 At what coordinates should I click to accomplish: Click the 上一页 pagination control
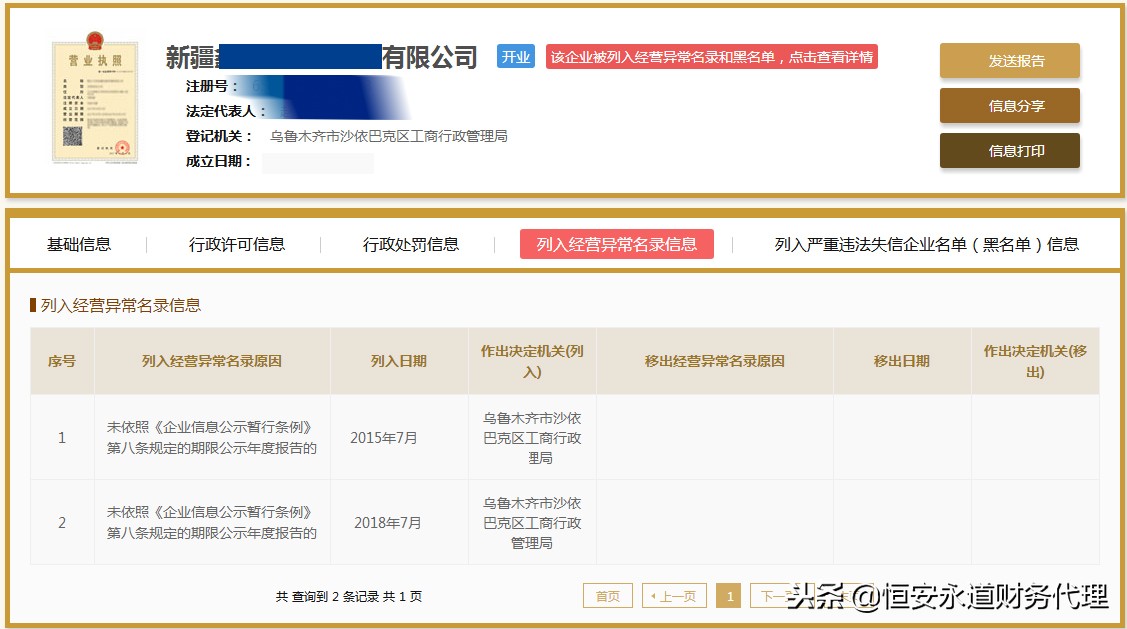point(673,594)
